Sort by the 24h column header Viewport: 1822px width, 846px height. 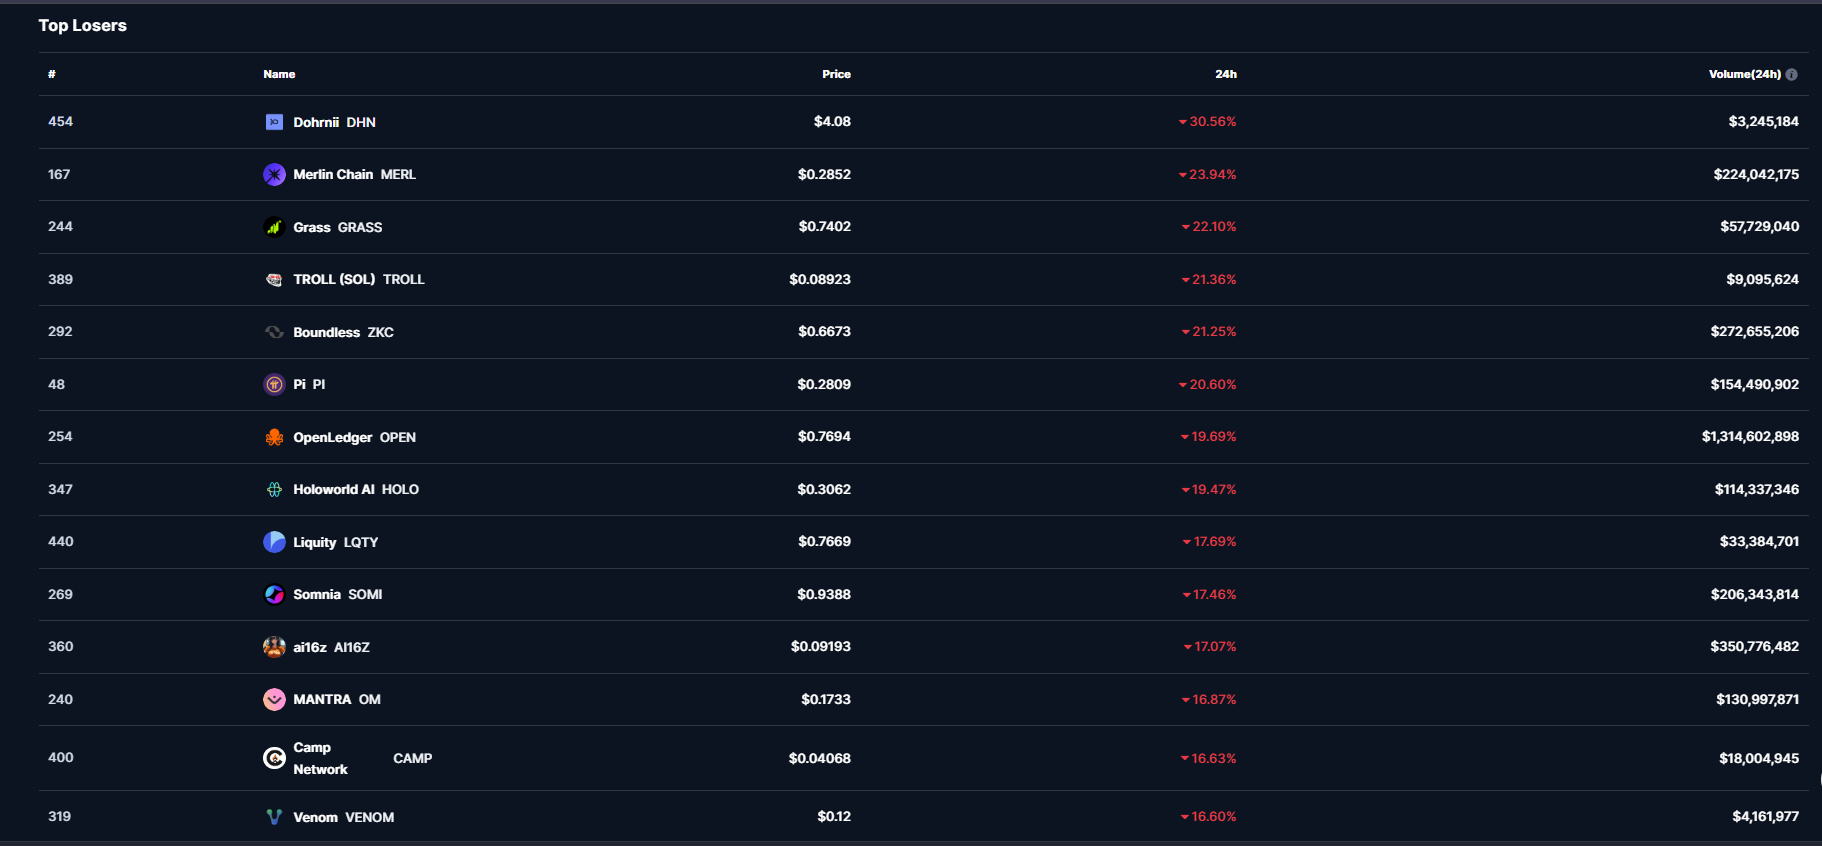1225,74
